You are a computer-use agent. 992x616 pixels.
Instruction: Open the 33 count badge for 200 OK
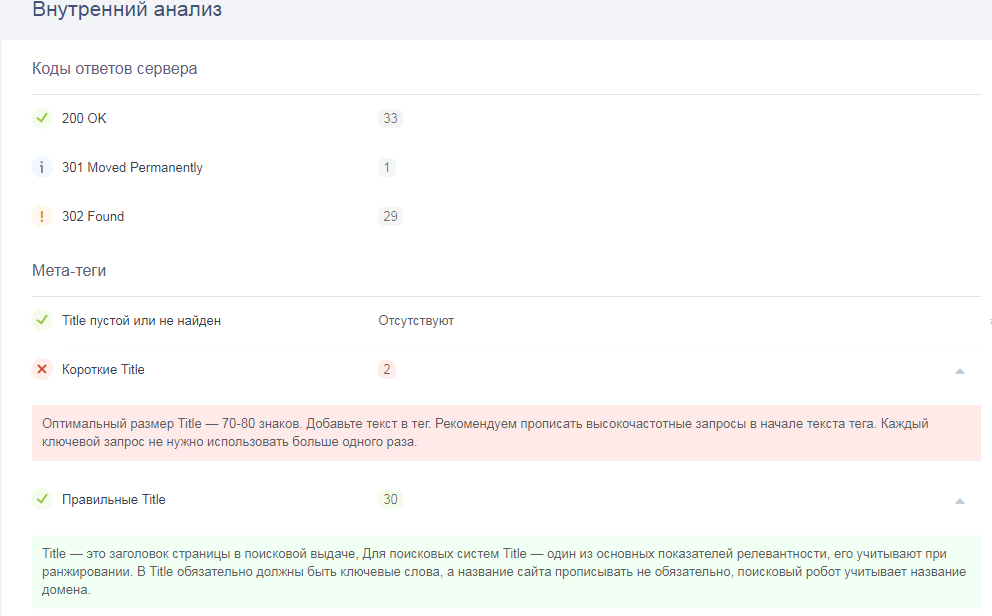[390, 118]
